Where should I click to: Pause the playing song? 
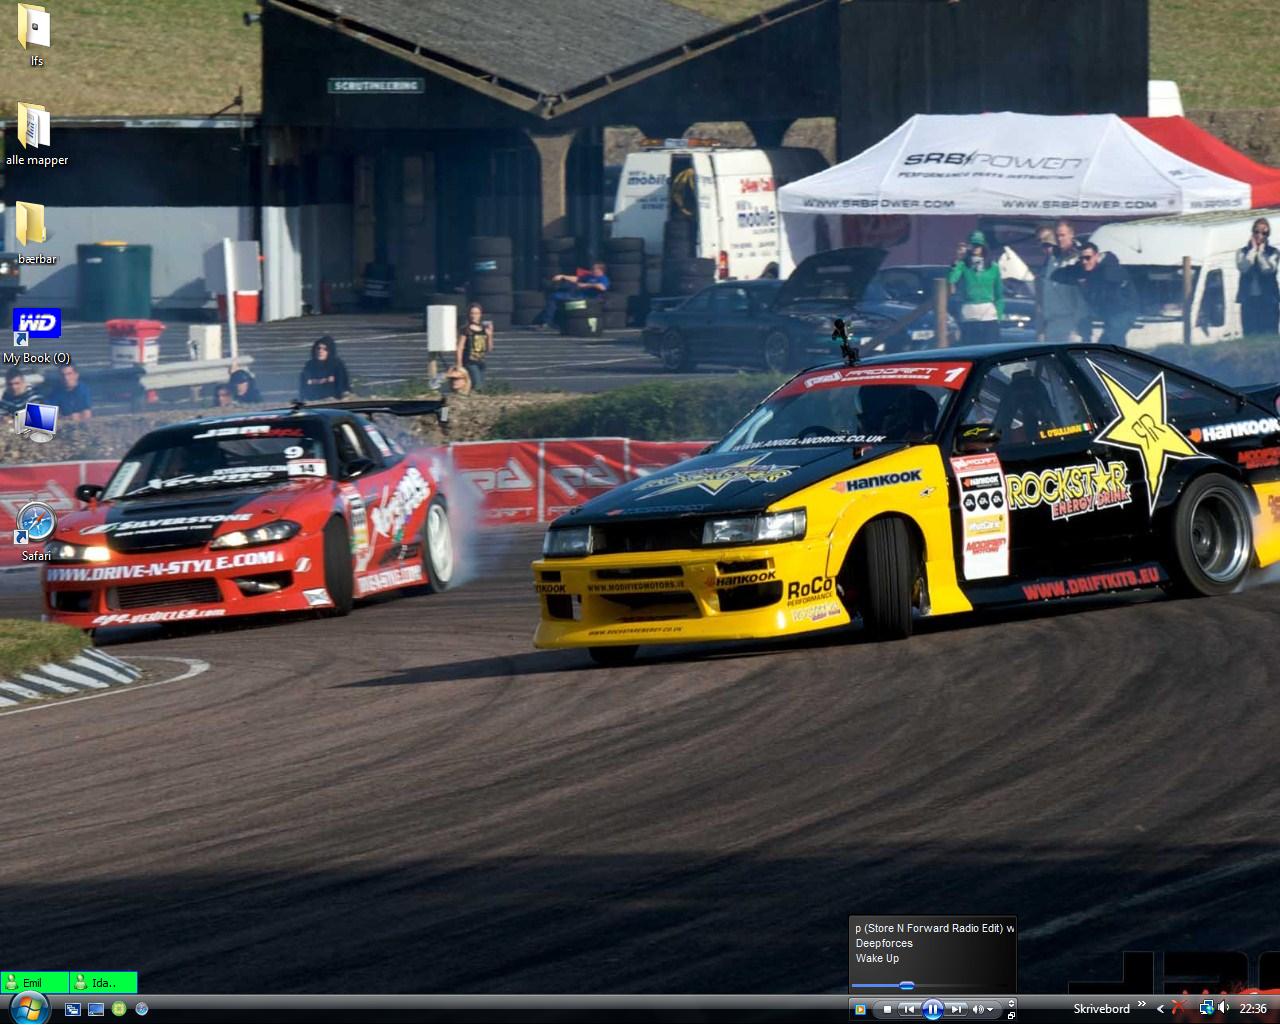[x=932, y=1010]
